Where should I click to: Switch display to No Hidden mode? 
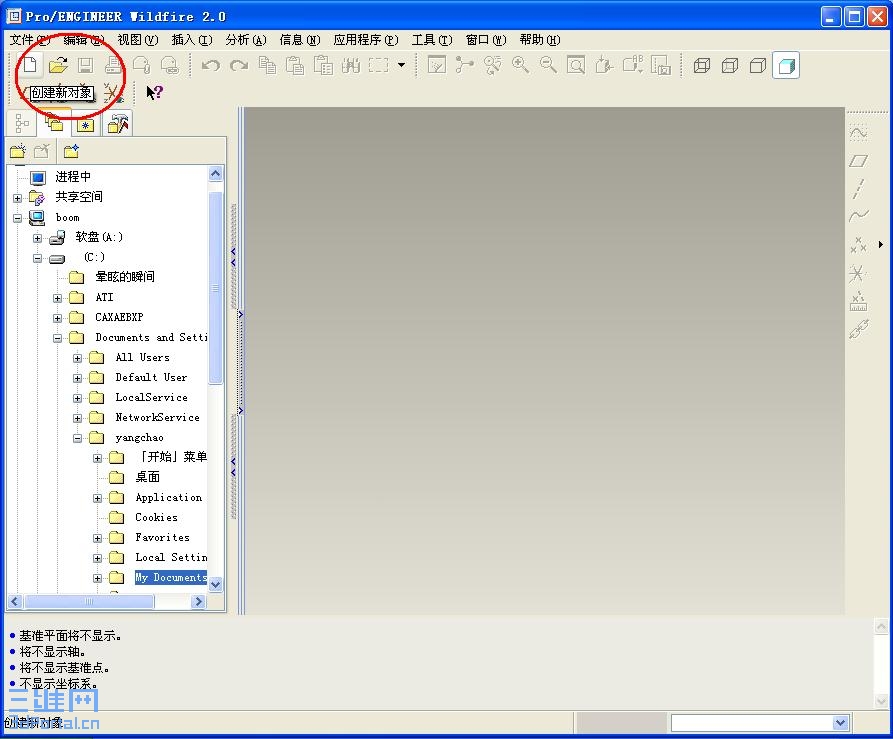pyautogui.click(x=757, y=65)
